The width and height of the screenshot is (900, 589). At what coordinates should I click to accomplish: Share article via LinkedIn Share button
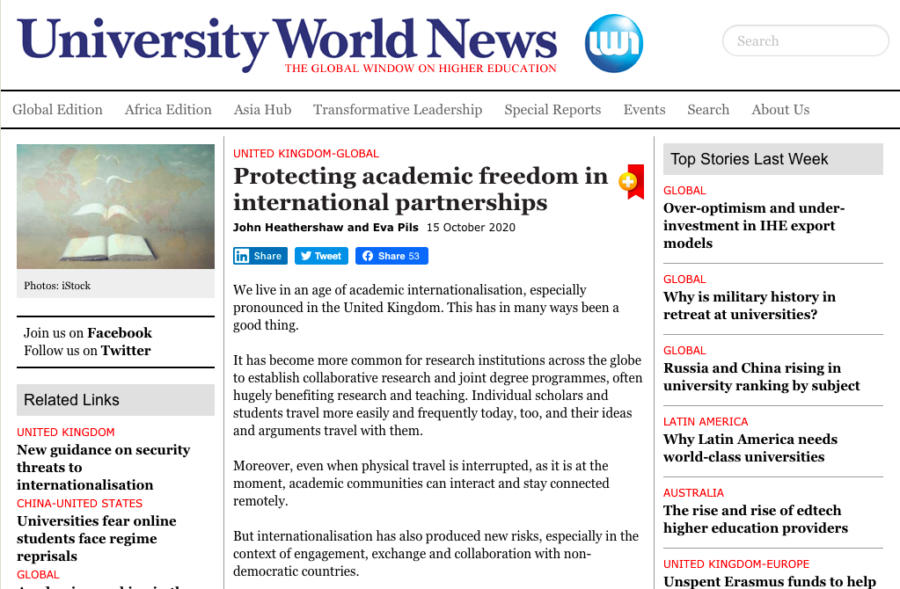coord(260,256)
